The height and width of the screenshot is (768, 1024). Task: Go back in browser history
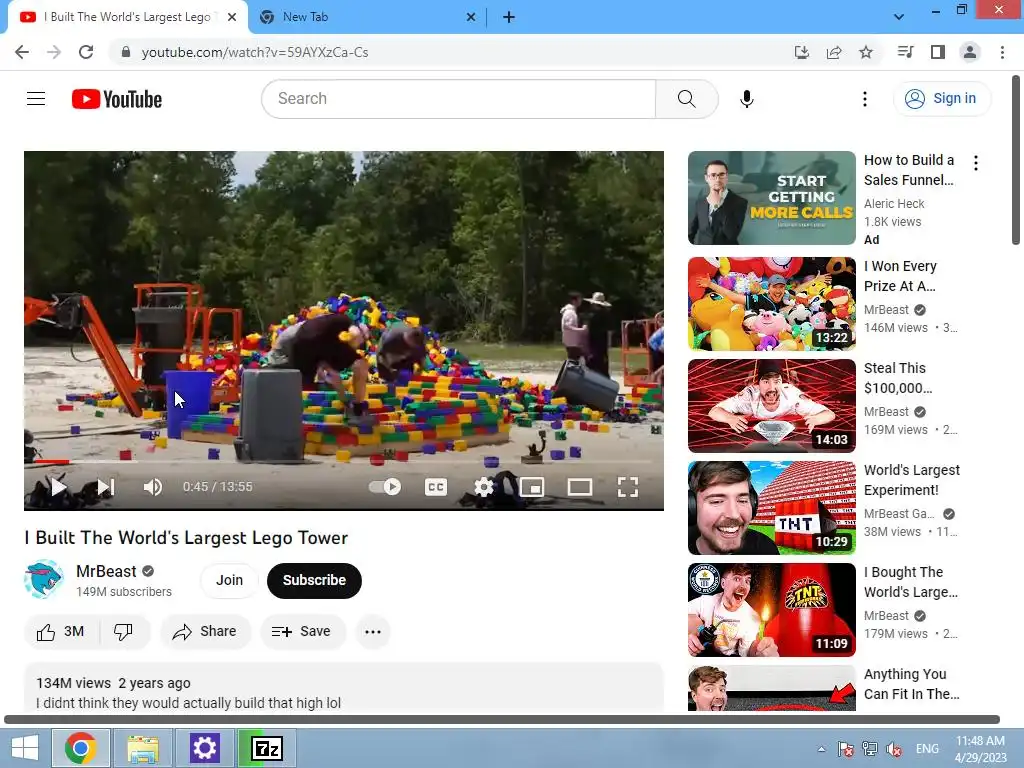click(x=22, y=52)
